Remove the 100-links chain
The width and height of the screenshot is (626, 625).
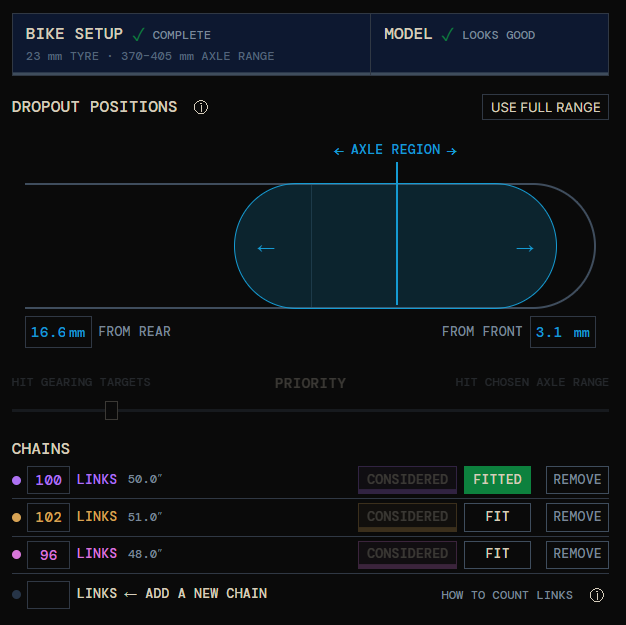pyautogui.click(x=577, y=480)
